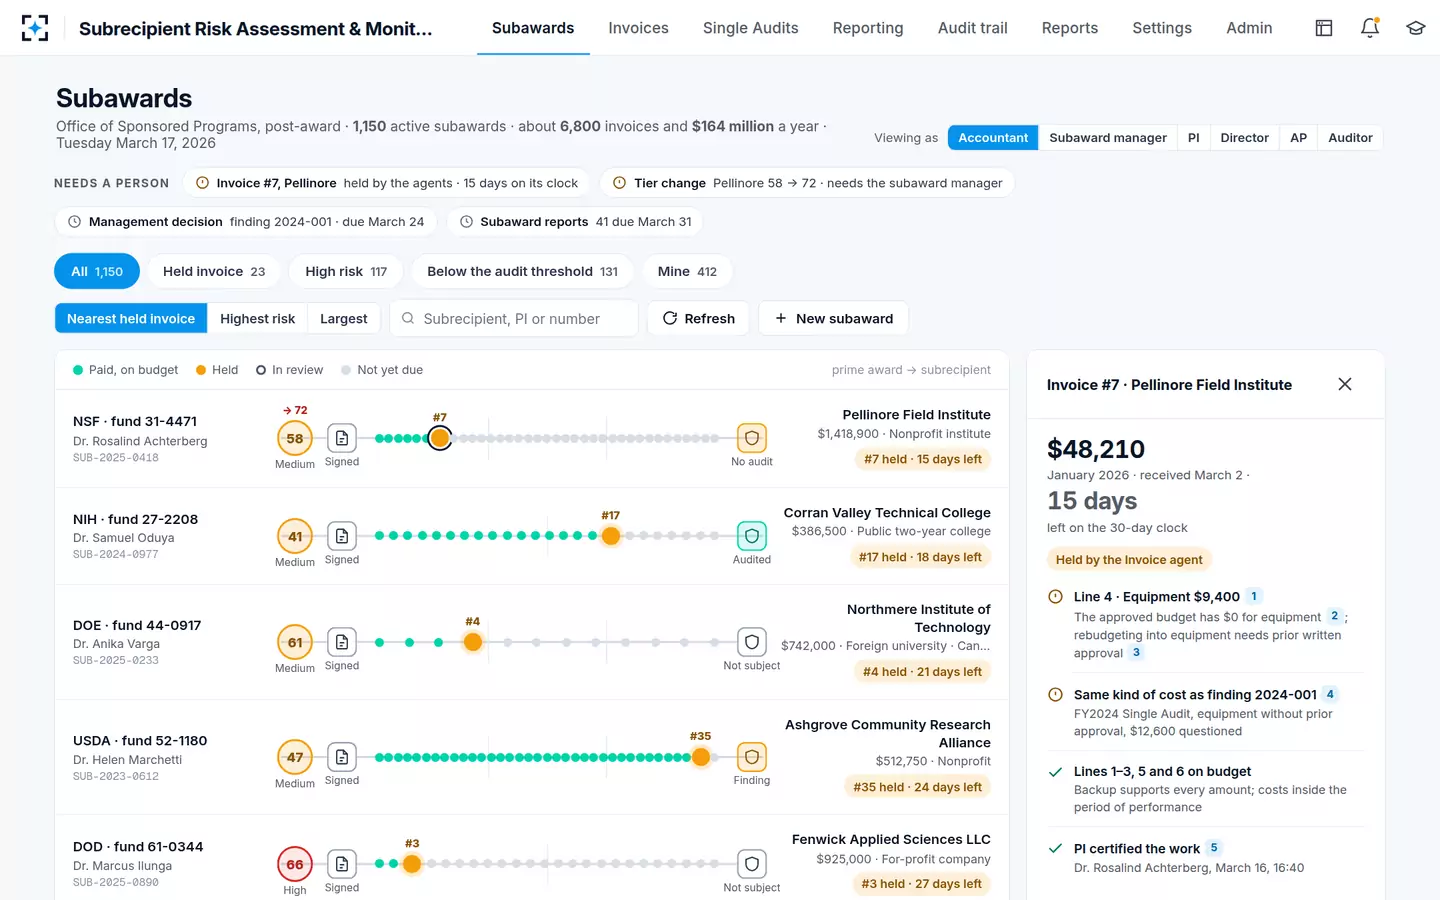Go to Invoices tab

[638, 28]
